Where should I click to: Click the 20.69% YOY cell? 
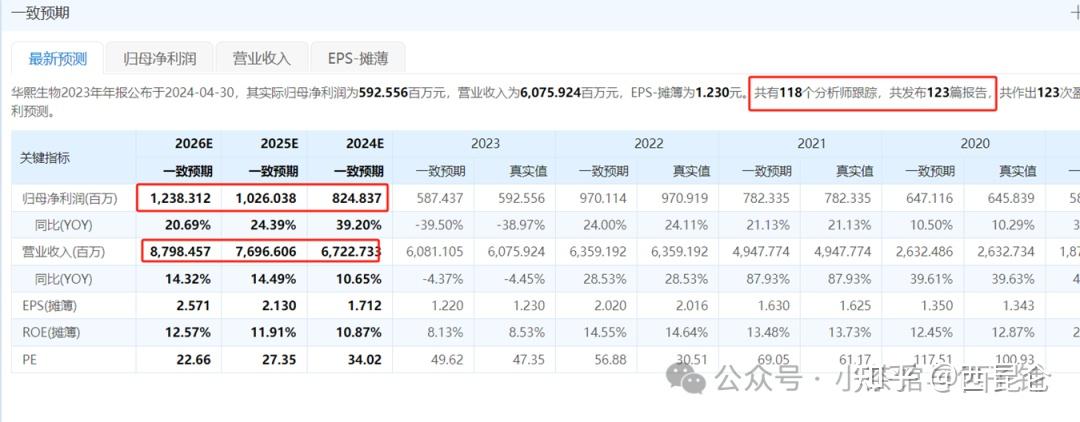187,225
